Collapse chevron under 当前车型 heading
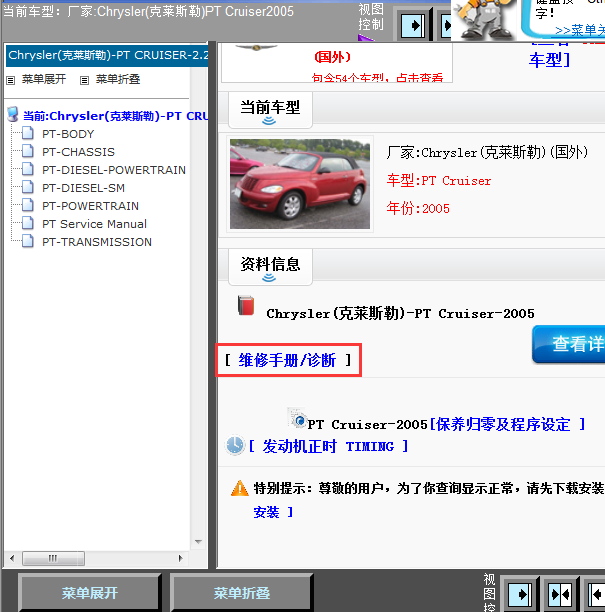 269,121
